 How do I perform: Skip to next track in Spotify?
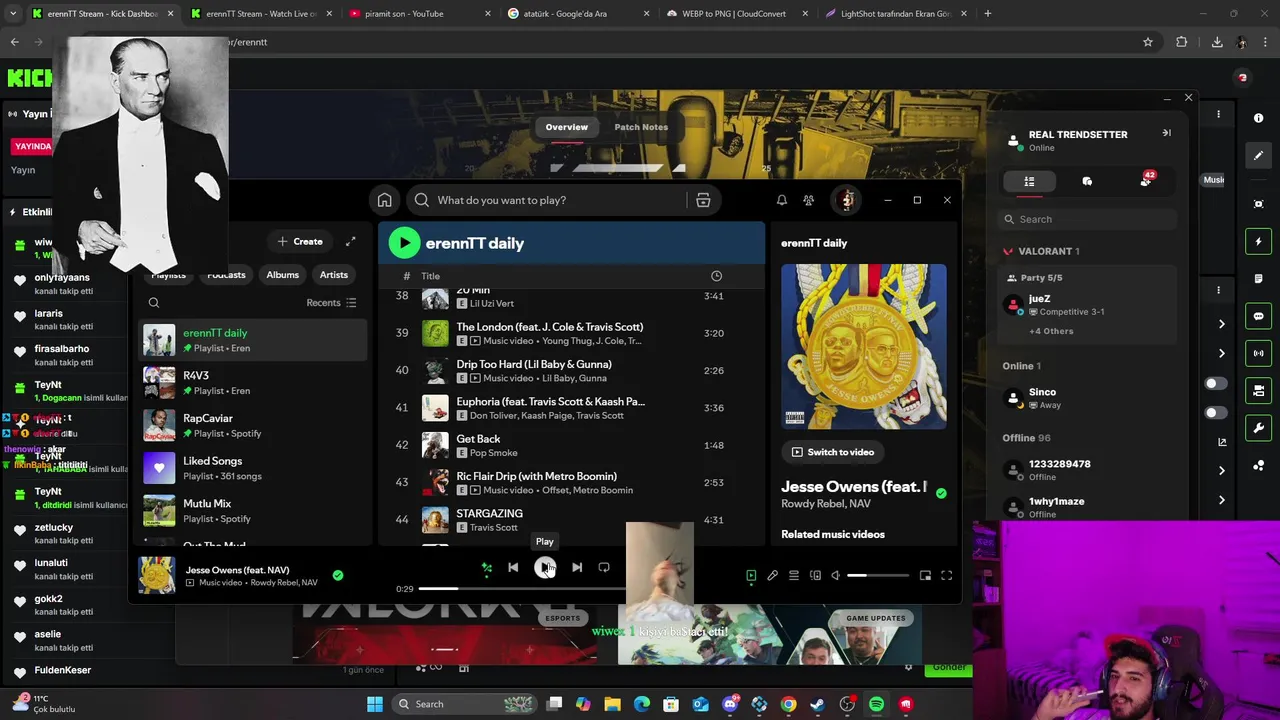[x=577, y=567]
